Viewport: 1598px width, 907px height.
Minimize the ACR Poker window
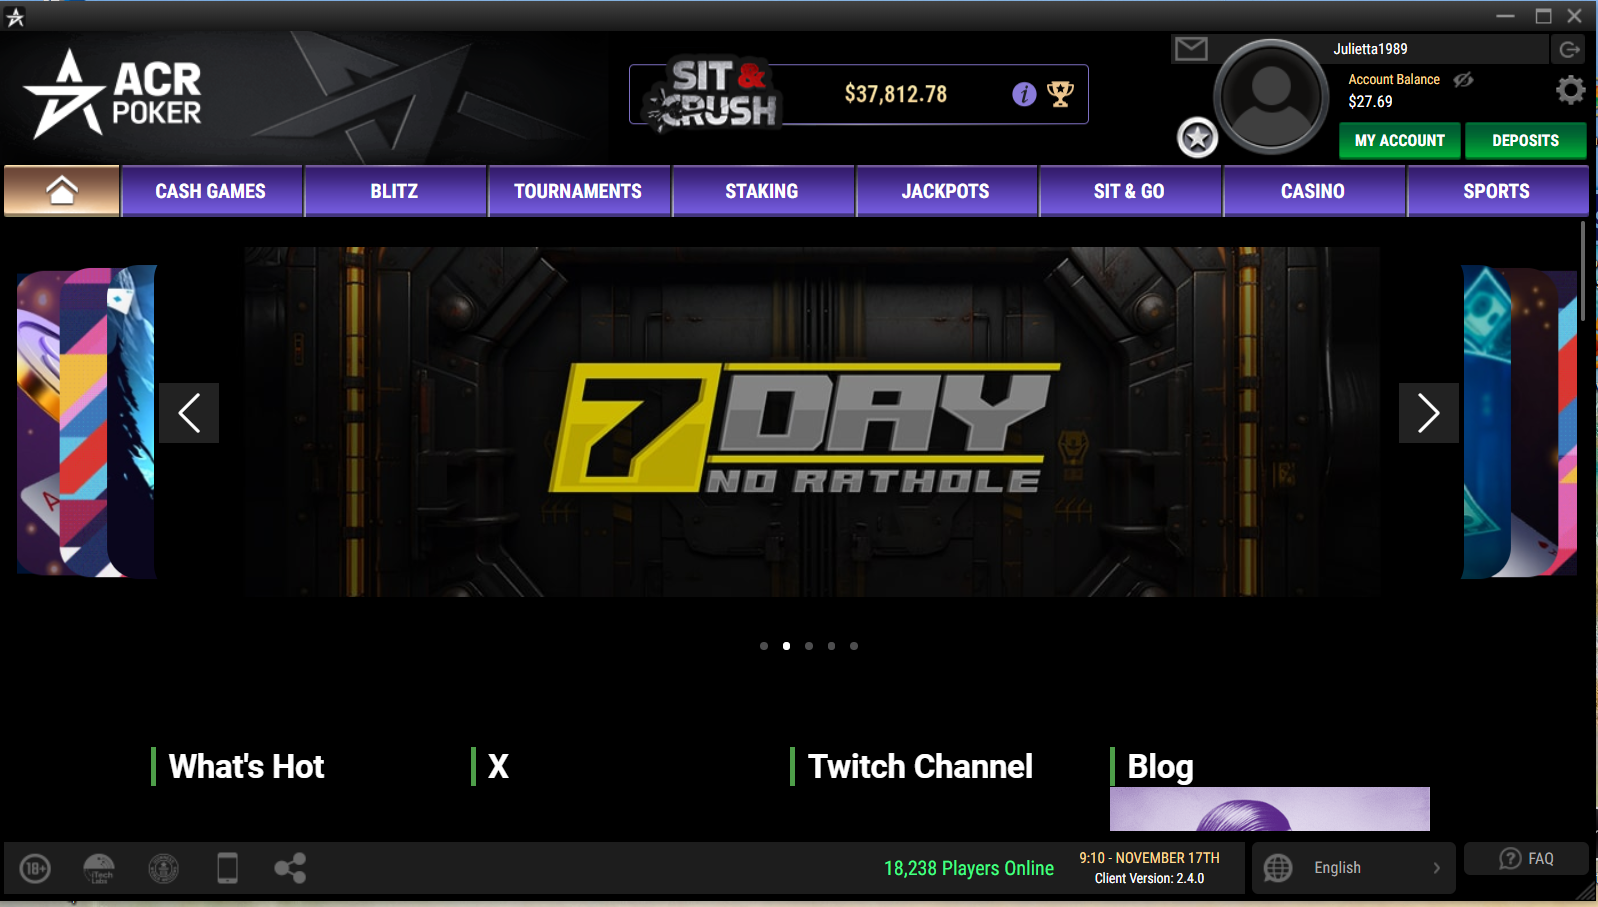1505,16
